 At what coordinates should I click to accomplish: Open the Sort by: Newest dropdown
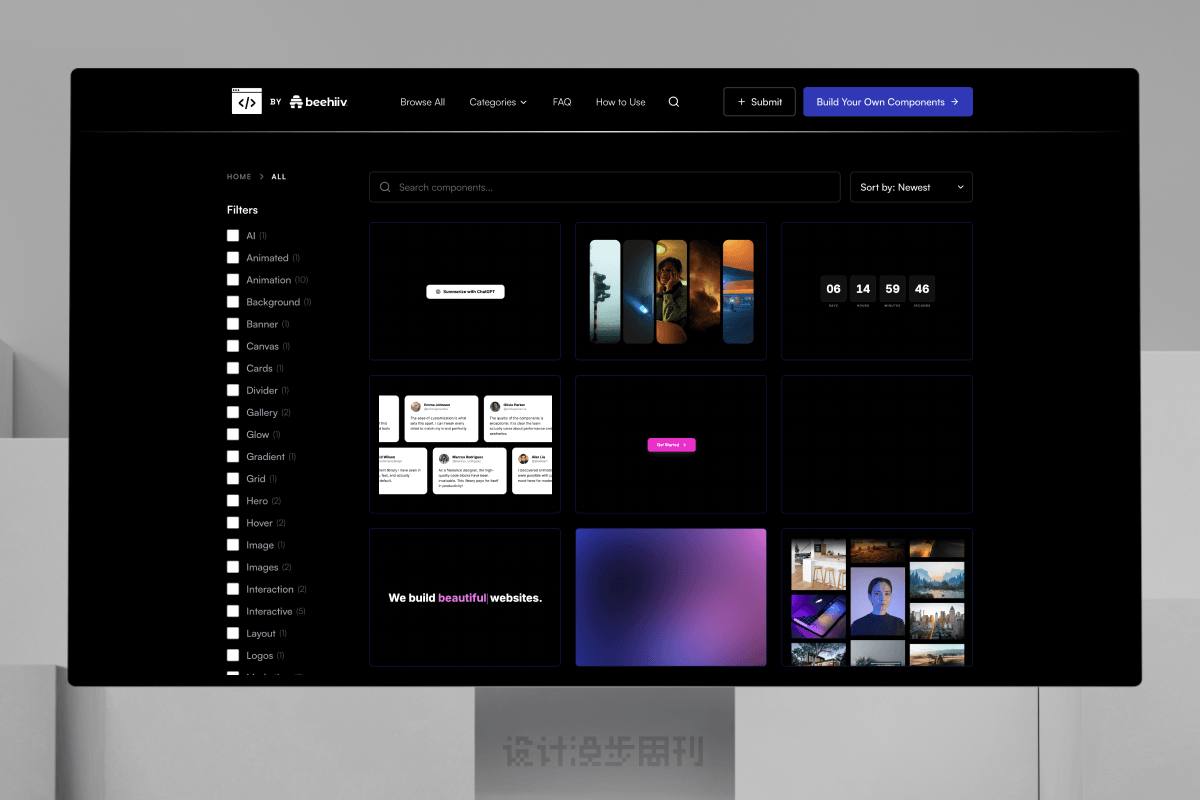click(x=911, y=187)
